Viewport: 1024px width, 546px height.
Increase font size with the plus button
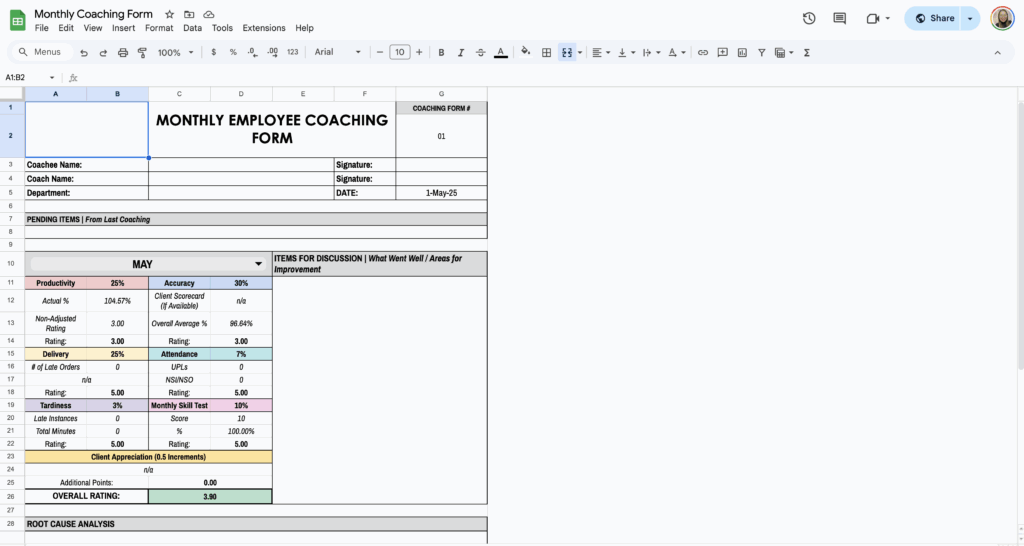[x=419, y=52]
